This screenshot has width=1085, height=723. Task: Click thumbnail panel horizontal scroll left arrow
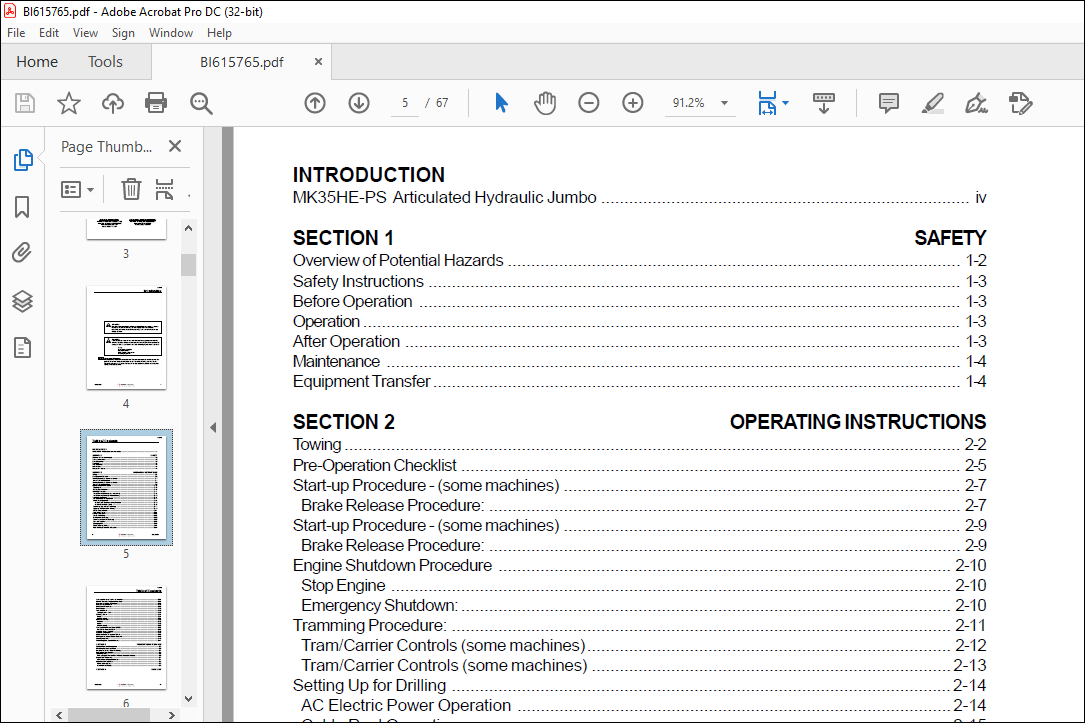(x=59, y=715)
